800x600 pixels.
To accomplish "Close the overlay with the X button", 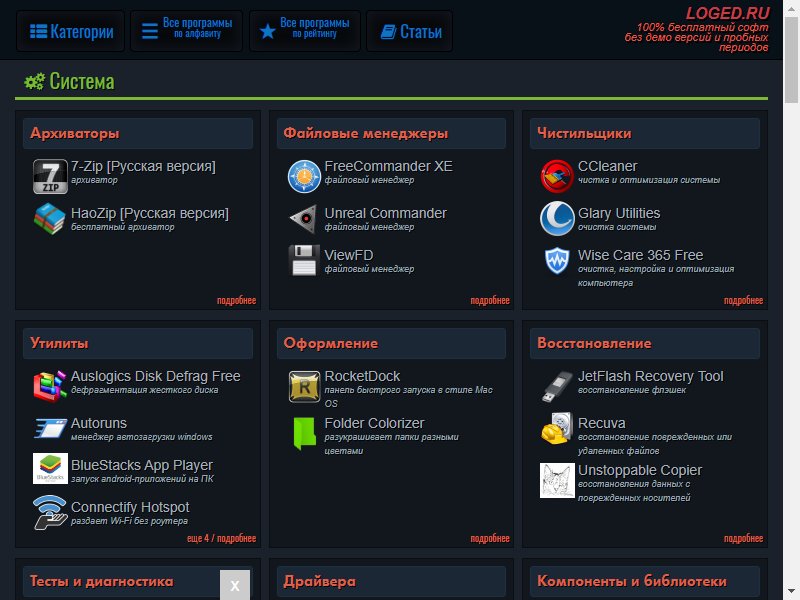I will (x=235, y=585).
